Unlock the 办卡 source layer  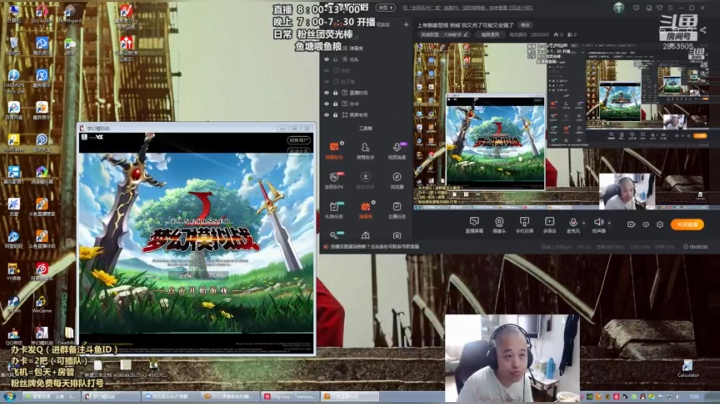click(x=335, y=104)
